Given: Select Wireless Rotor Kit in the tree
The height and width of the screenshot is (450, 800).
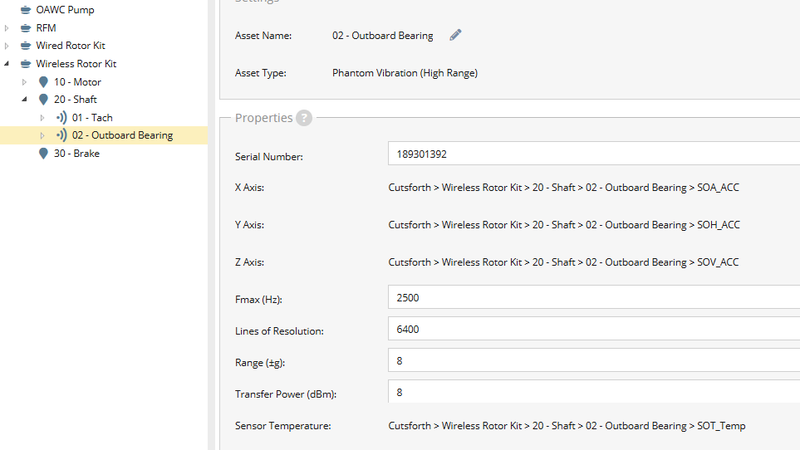Looking at the screenshot, I should click(76, 64).
